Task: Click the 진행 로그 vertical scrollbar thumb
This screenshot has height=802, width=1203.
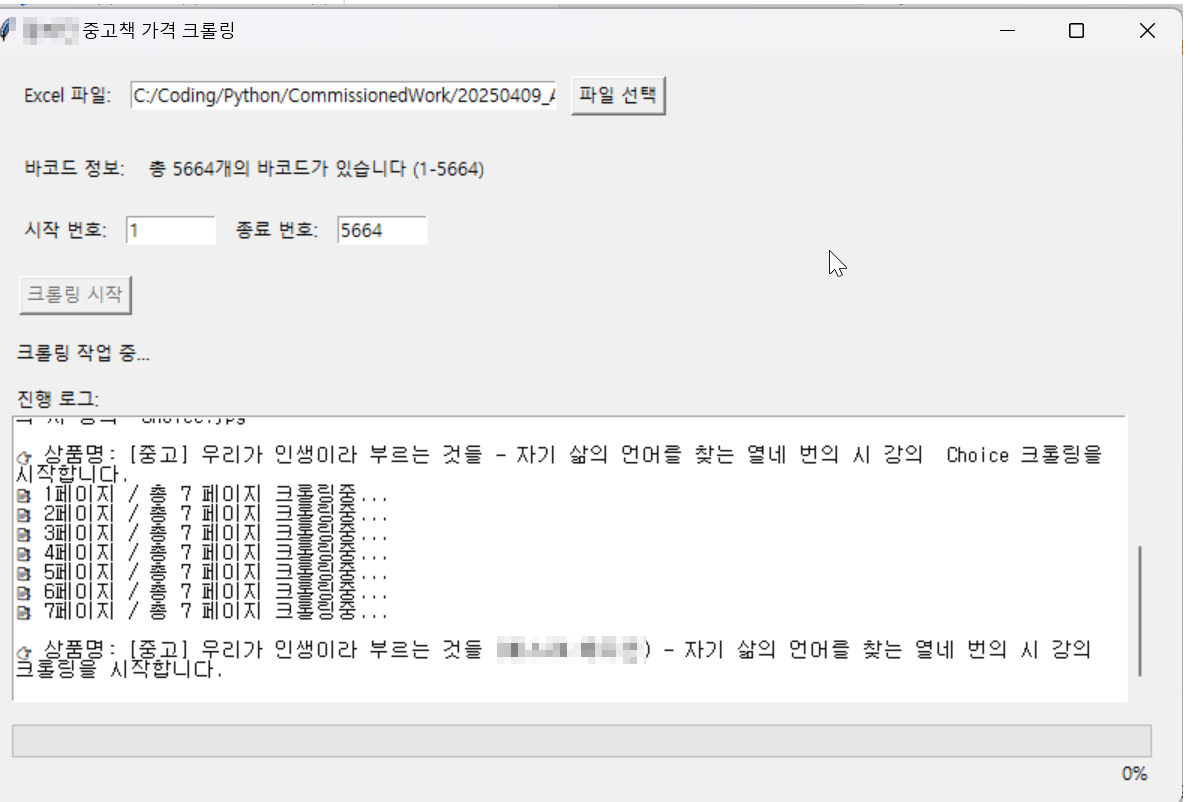Action: 1139,610
